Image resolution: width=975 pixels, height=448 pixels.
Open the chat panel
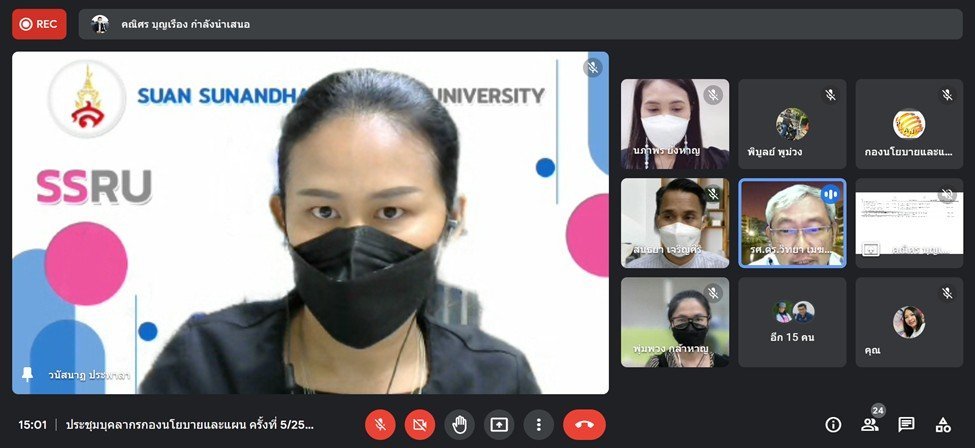click(906, 425)
